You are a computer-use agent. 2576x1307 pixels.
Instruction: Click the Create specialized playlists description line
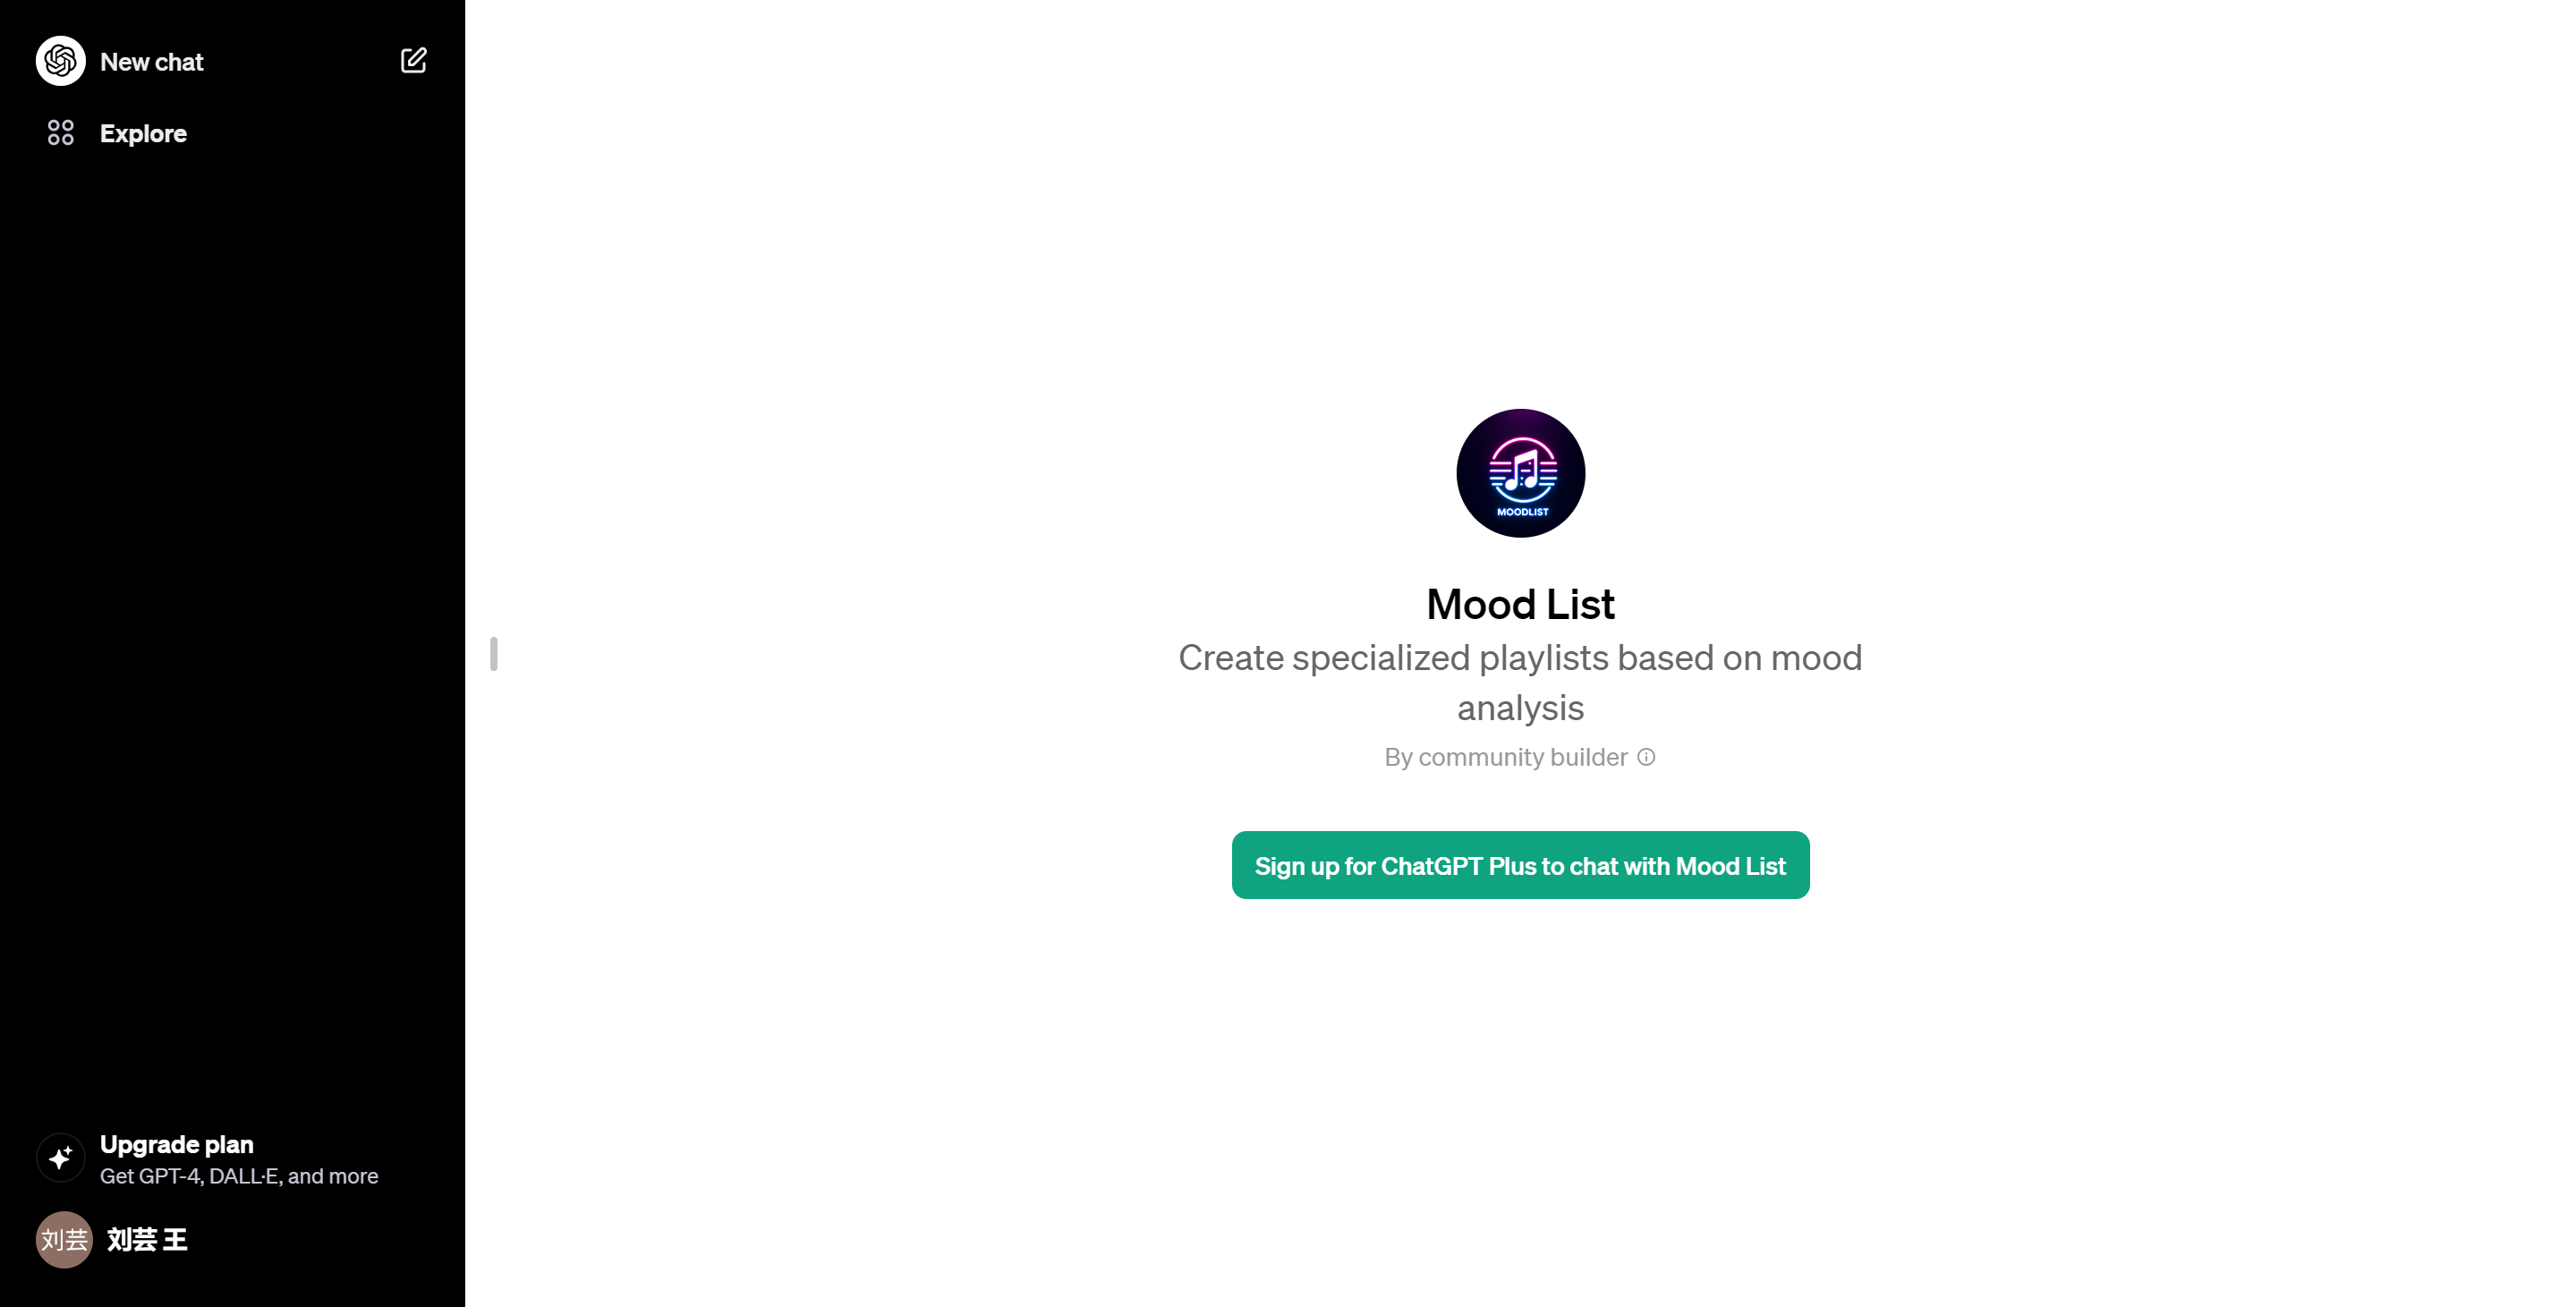pyautogui.click(x=1520, y=658)
